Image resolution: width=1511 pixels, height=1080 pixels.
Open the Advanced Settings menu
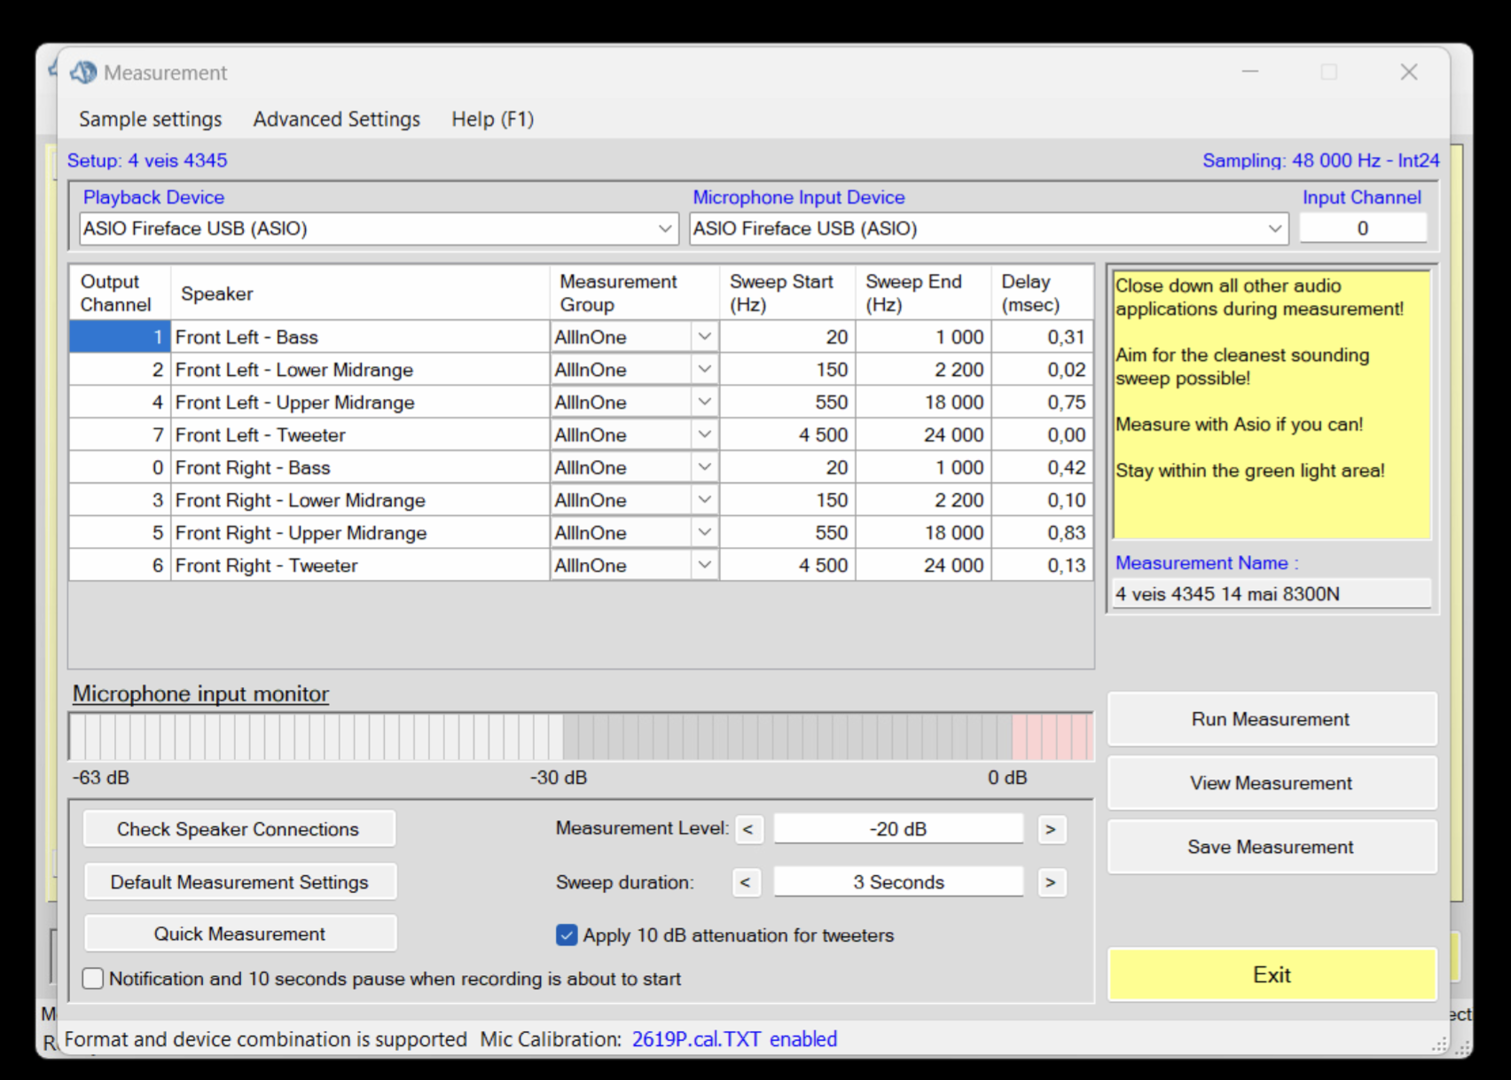[337, 119]
